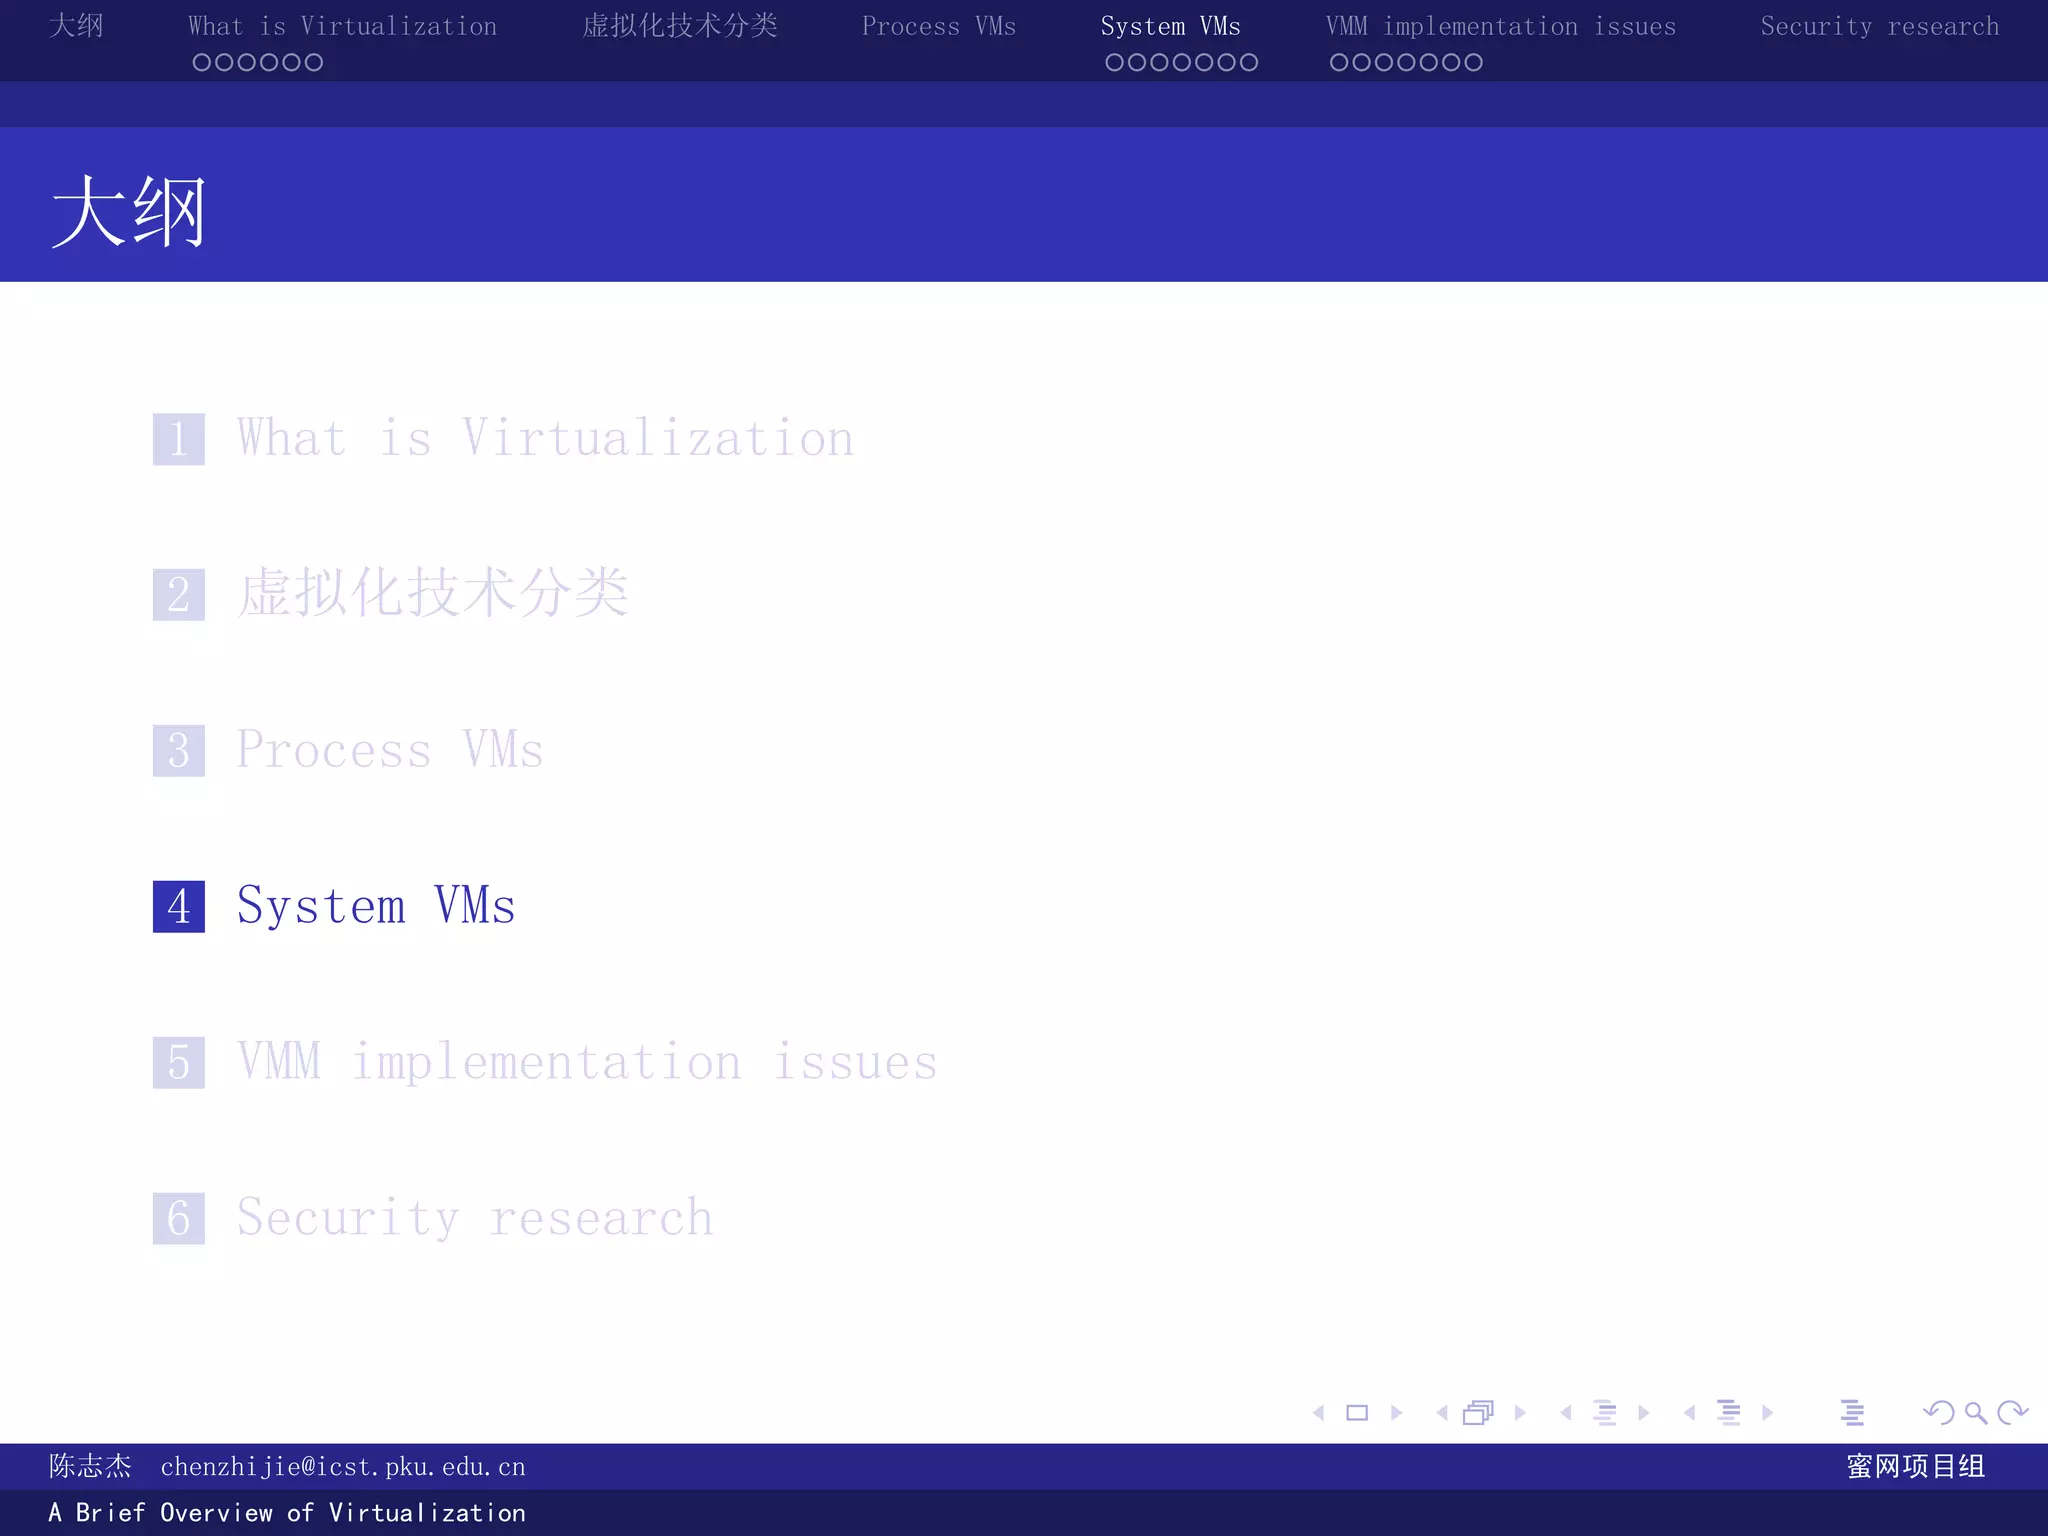Viewport: 2048px width, 1536px height.
Task: Open the VMM implementation issues header section
Action: click(x=1501, y=26)
